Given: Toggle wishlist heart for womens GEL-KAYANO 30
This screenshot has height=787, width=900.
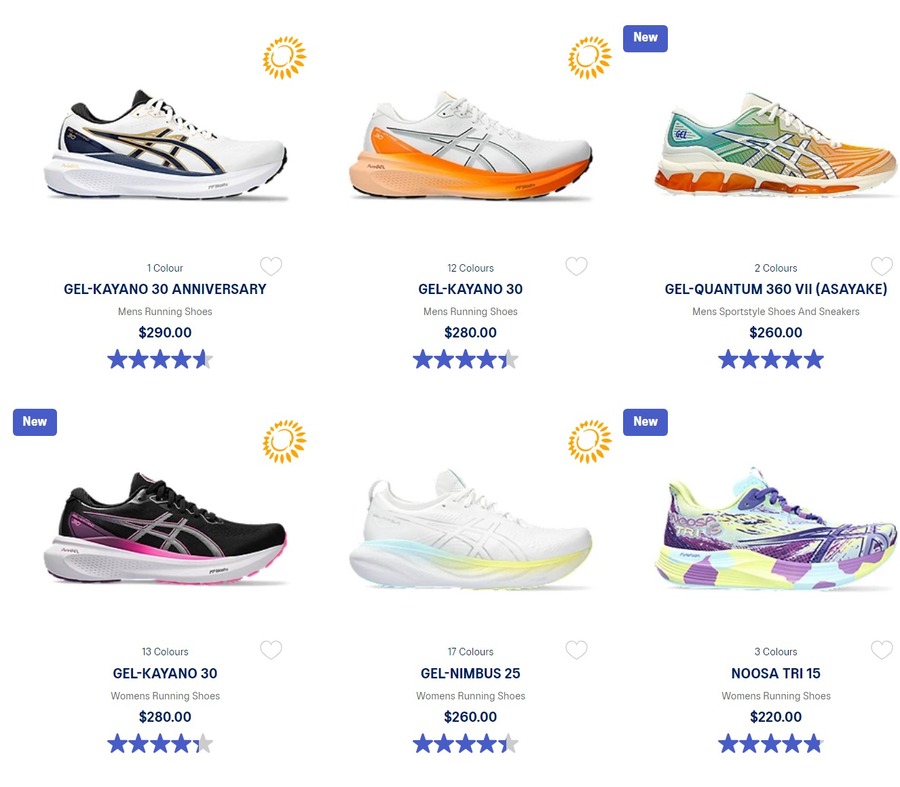Looking at the screenshot, I should tap(271, 650).
